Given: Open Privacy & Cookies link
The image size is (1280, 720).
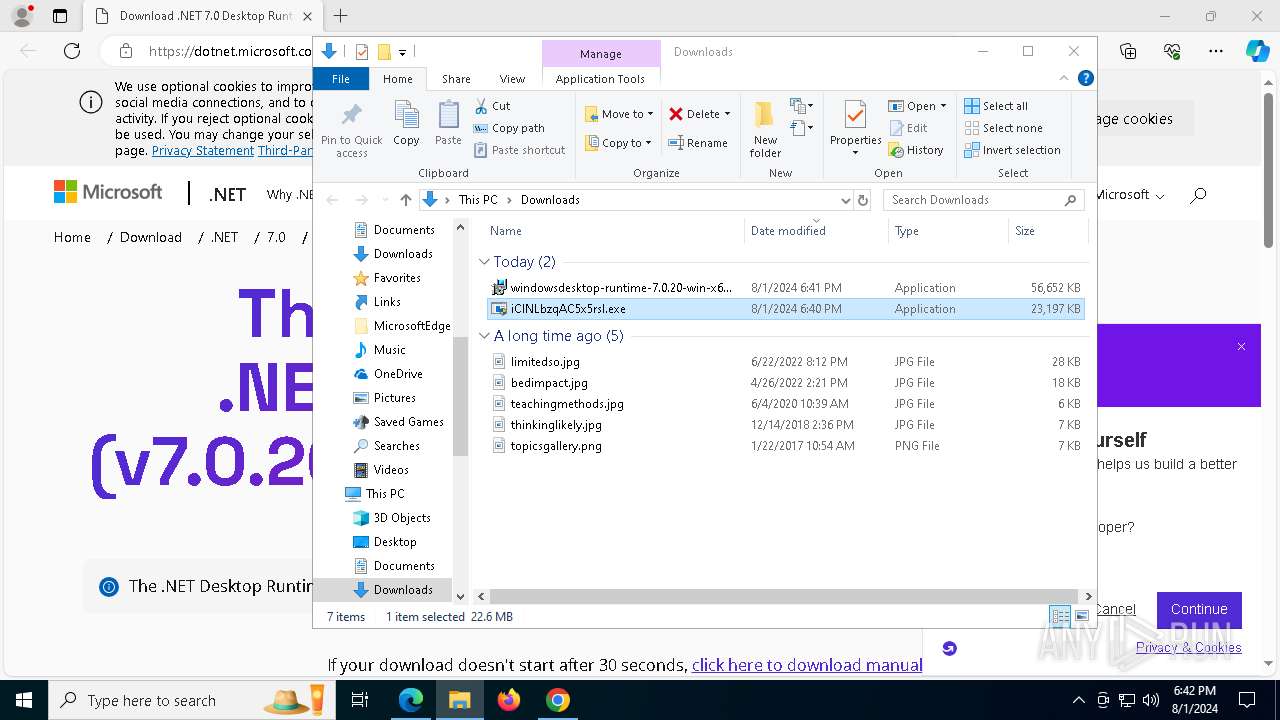Looking at the screenshot, I should tap(1188, 647).
